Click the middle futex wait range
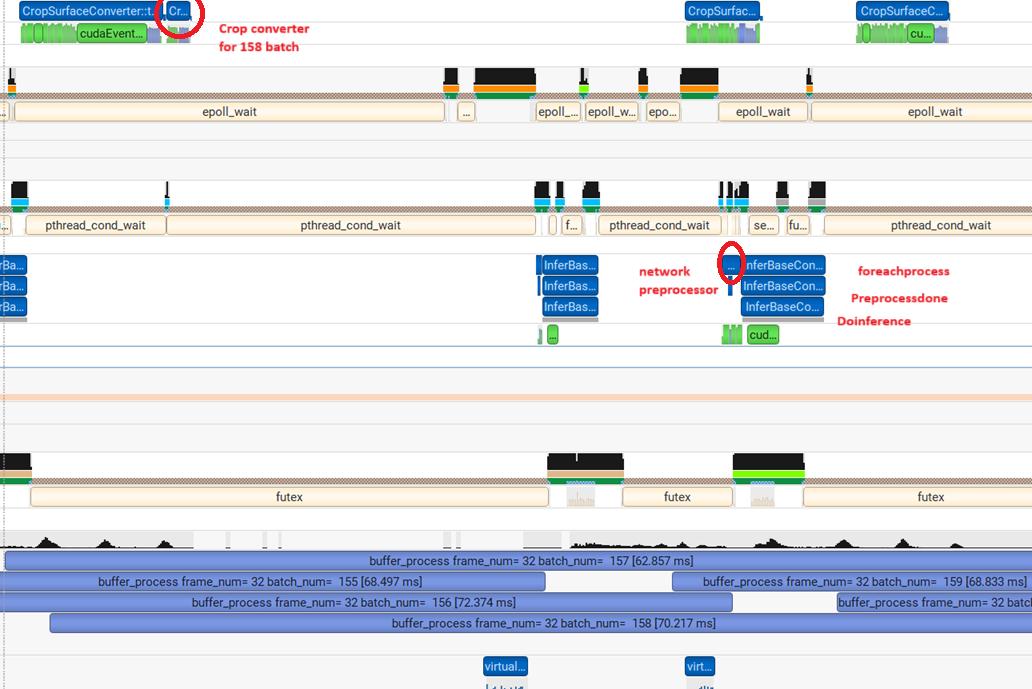 678,496
